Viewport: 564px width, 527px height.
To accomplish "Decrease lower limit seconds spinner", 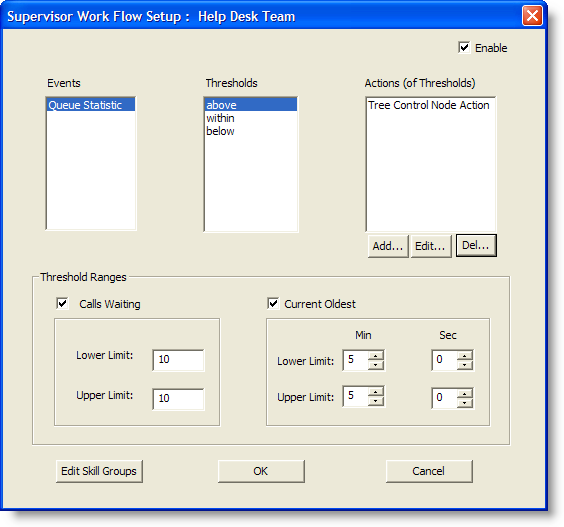I will point(465,365).
